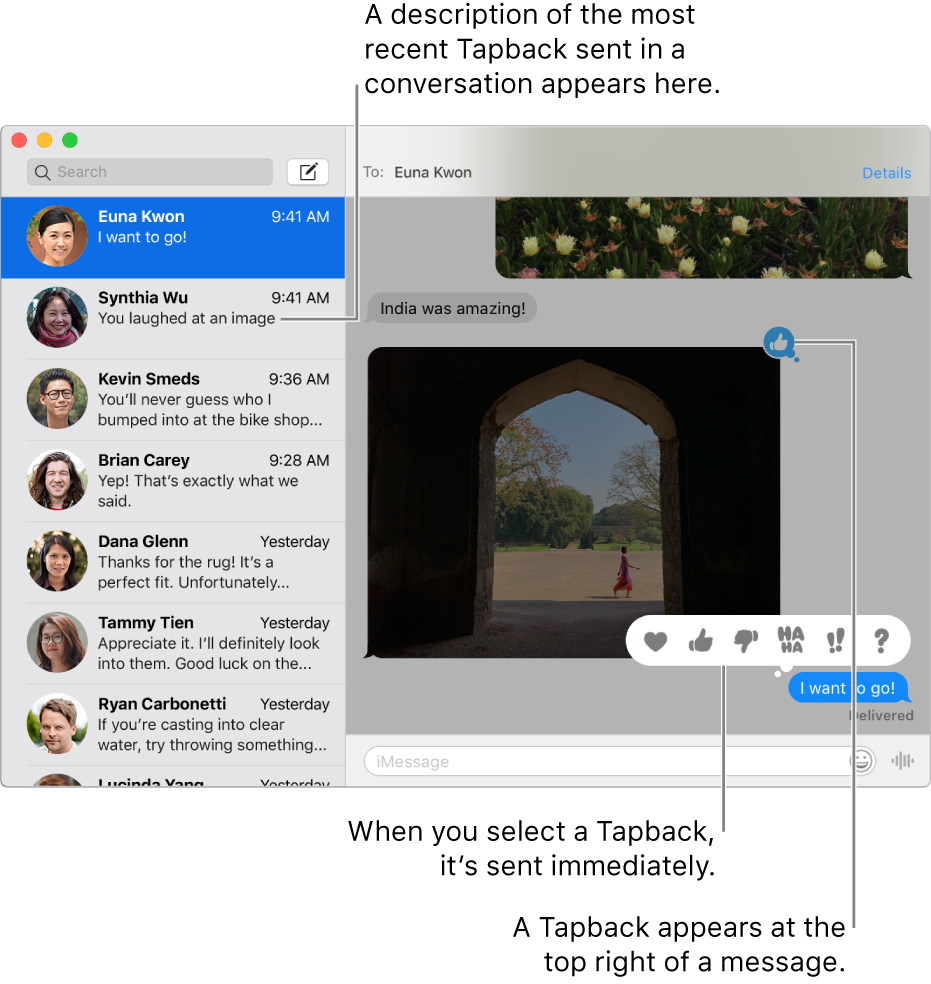Select the thumbs down Tapback

[746, 641]
